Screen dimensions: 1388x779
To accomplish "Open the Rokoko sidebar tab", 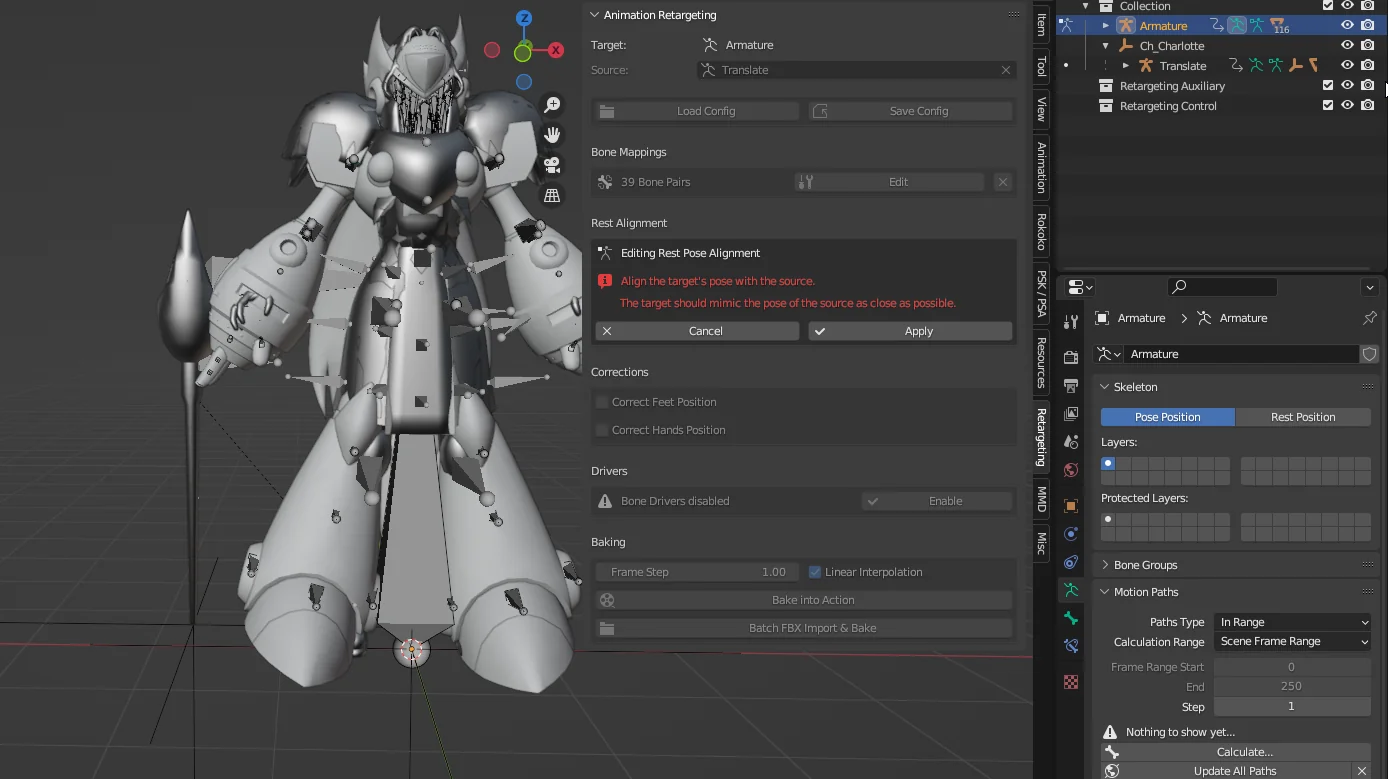I will pyautogui.click(x=1041, y=232).
